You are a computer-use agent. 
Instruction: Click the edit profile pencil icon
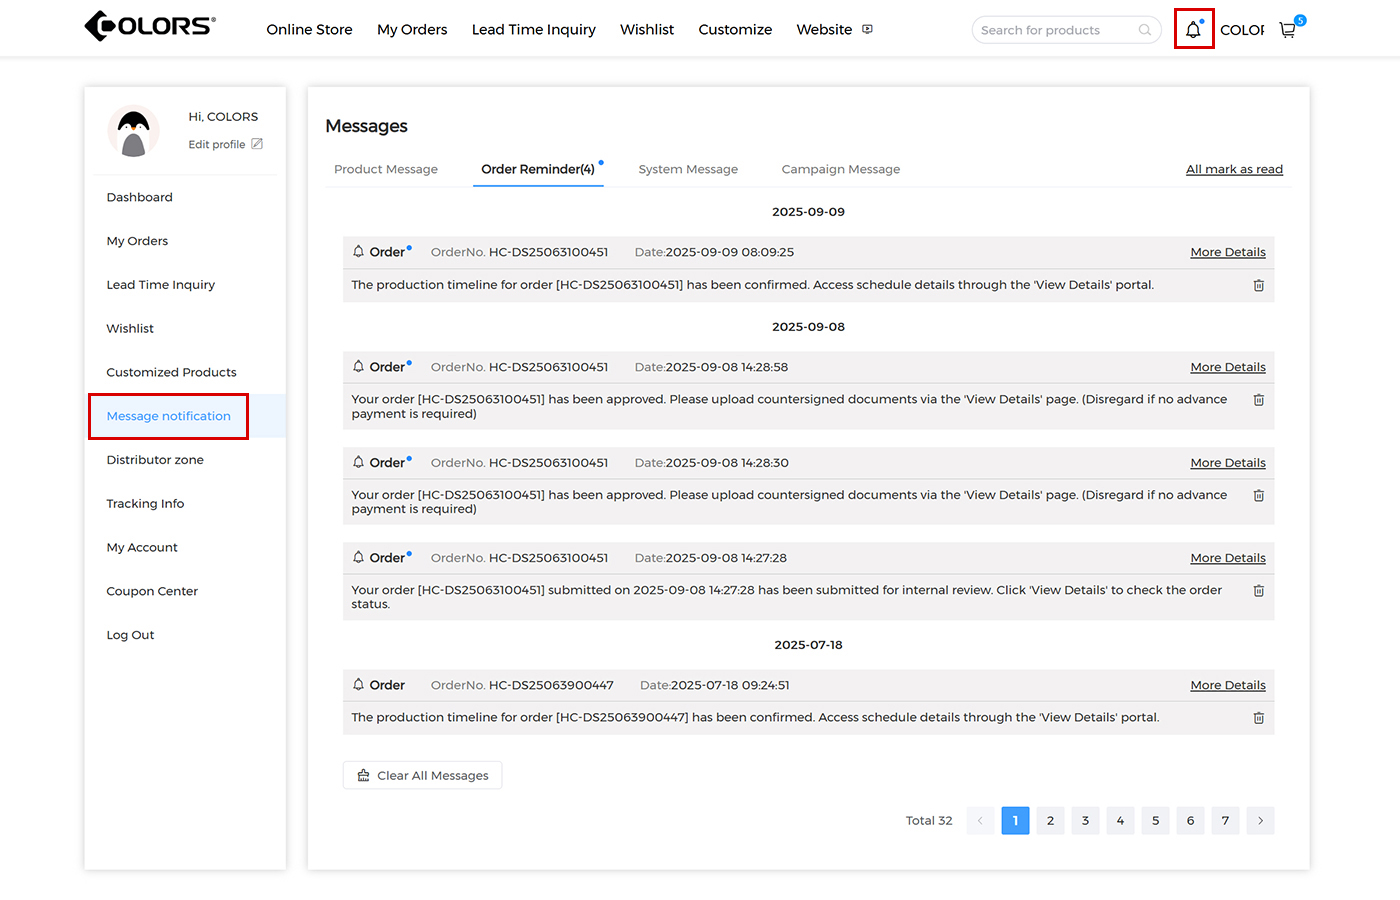(257, 144)
